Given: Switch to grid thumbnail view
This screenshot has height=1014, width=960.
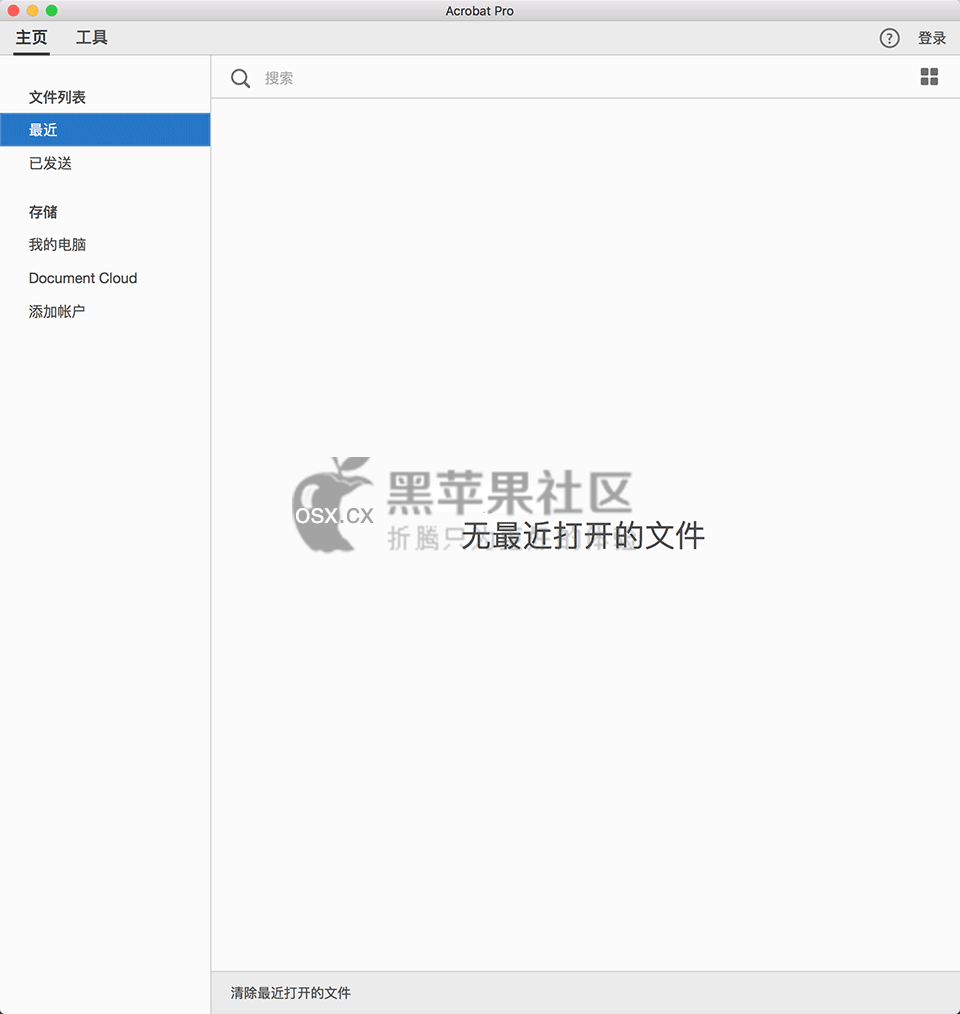Looking at the screenshot, I should click(x=929, y=77).
